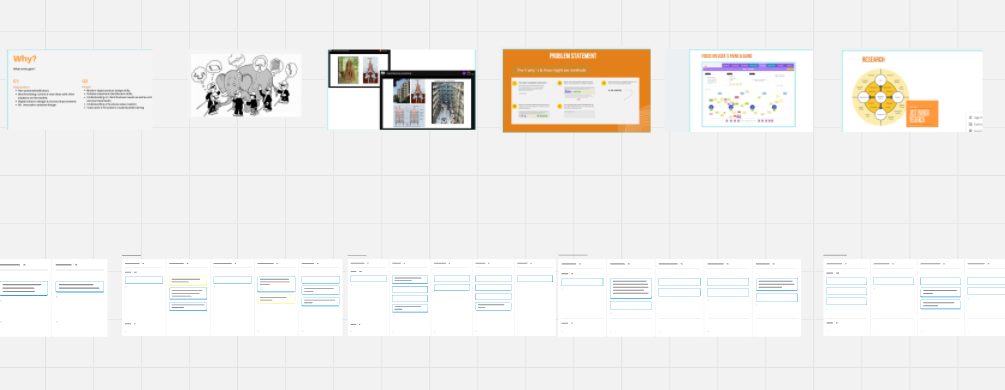The image size is (1005, 390).
Task: Click "FOCUS ON USER'S PAINS & GAINS" heading
Action: (x=726, y=56)
